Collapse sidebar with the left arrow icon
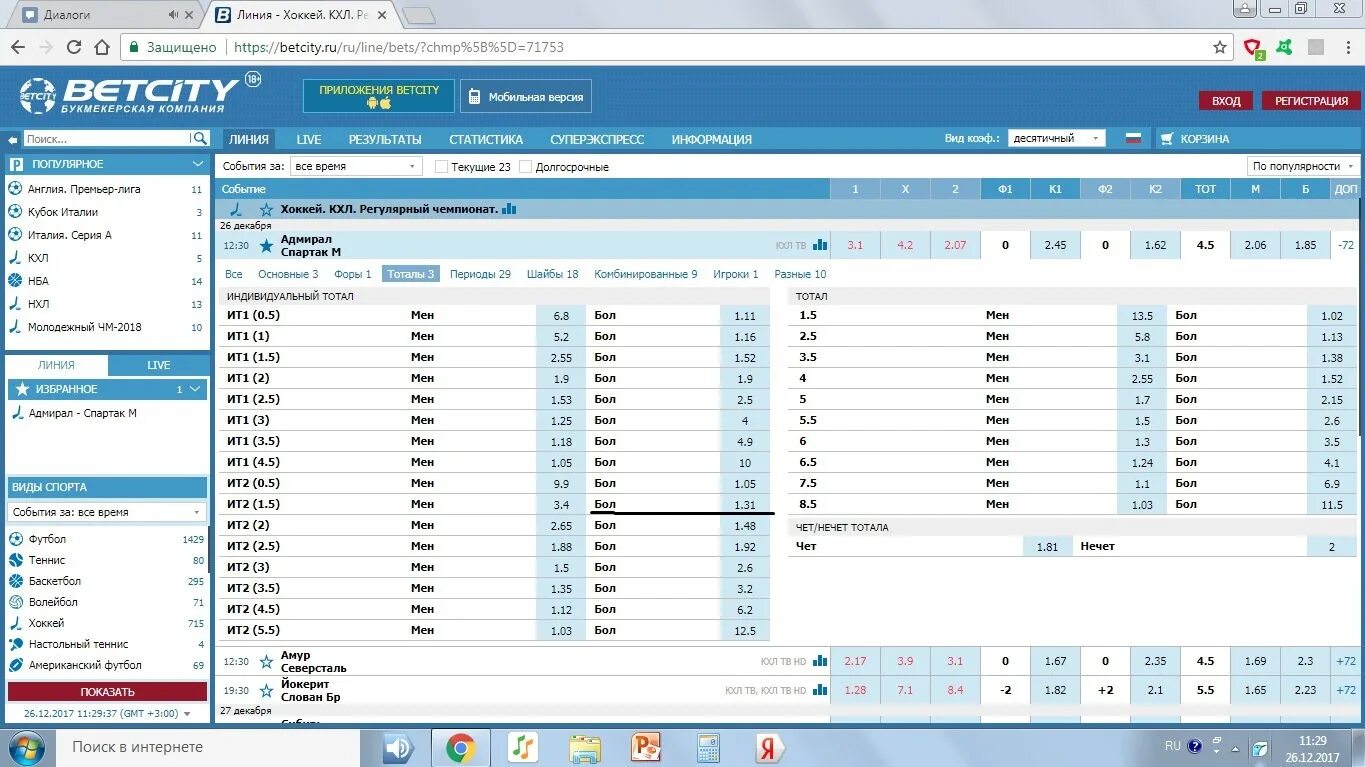Image resolution: width=1365 pixels, height=767 pixels. click(x=13, y=139)
